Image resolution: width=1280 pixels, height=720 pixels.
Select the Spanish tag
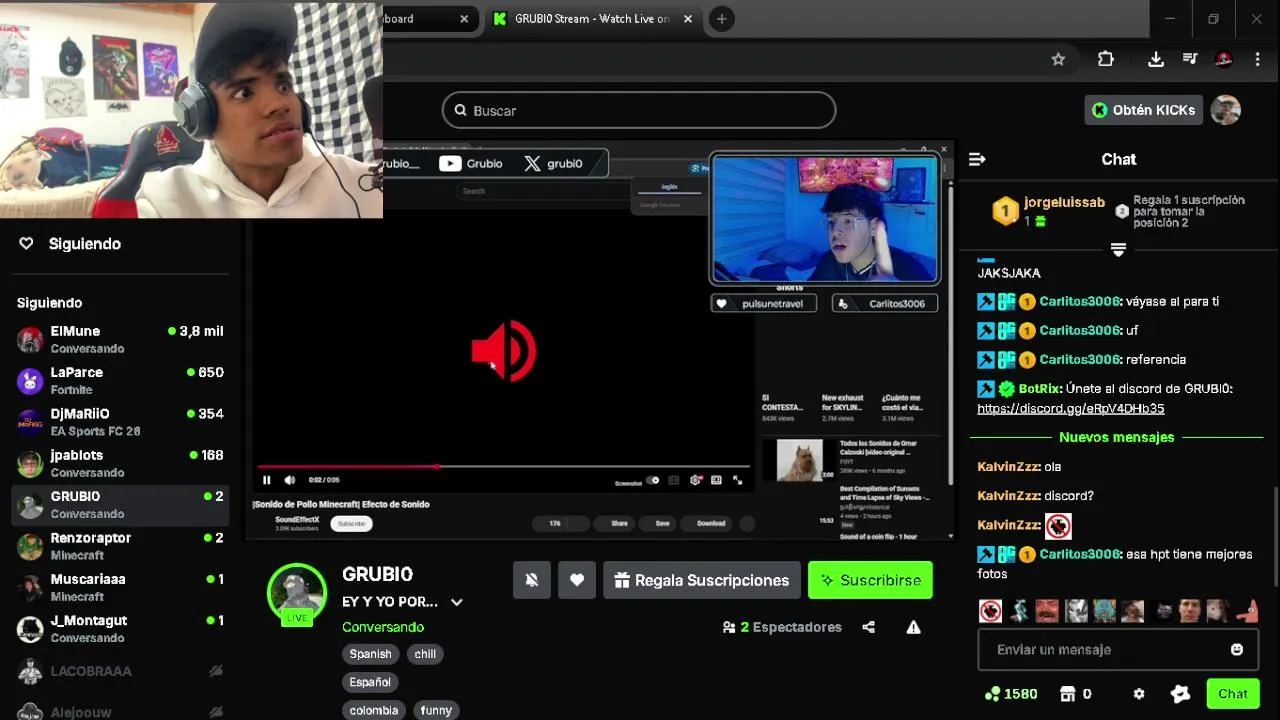click(370, 654)
